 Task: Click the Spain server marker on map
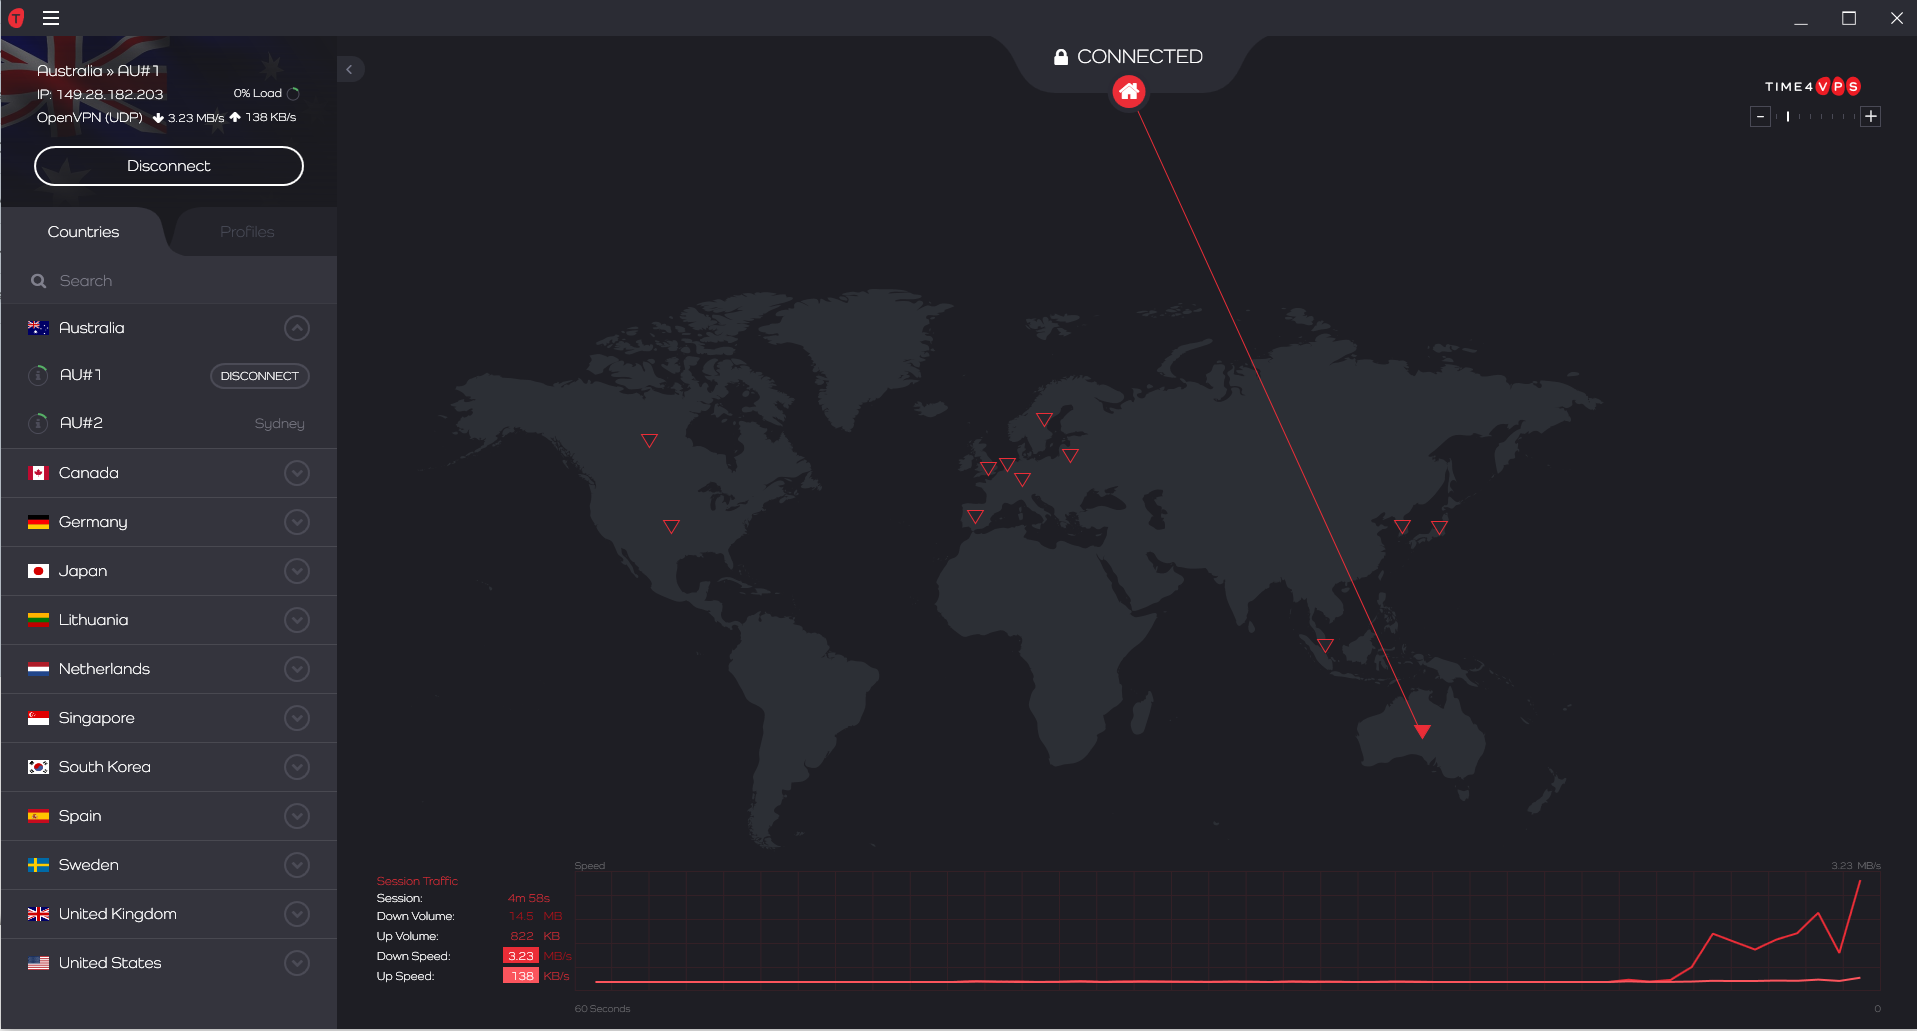pos(975,516)
